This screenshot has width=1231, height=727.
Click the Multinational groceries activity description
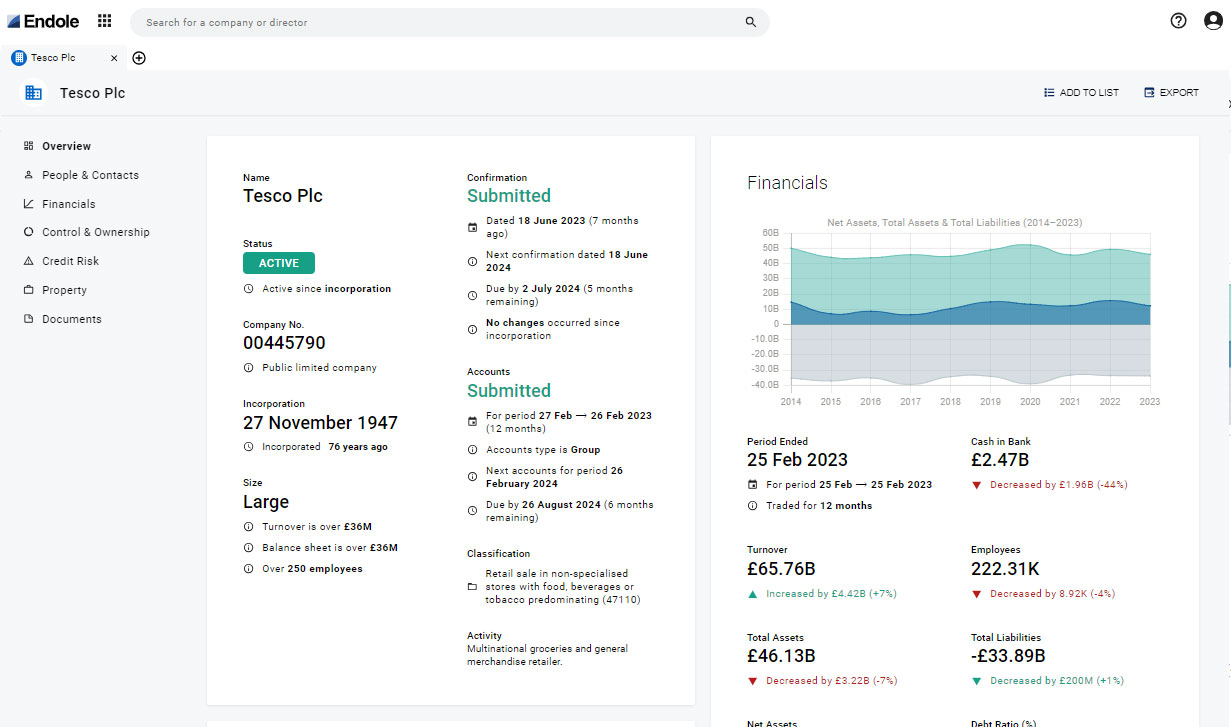(x=548, y=655)
